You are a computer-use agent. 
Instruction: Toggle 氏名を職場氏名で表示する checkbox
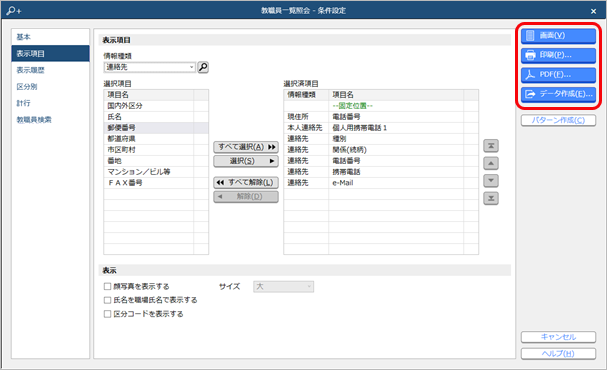coord(107,300)
